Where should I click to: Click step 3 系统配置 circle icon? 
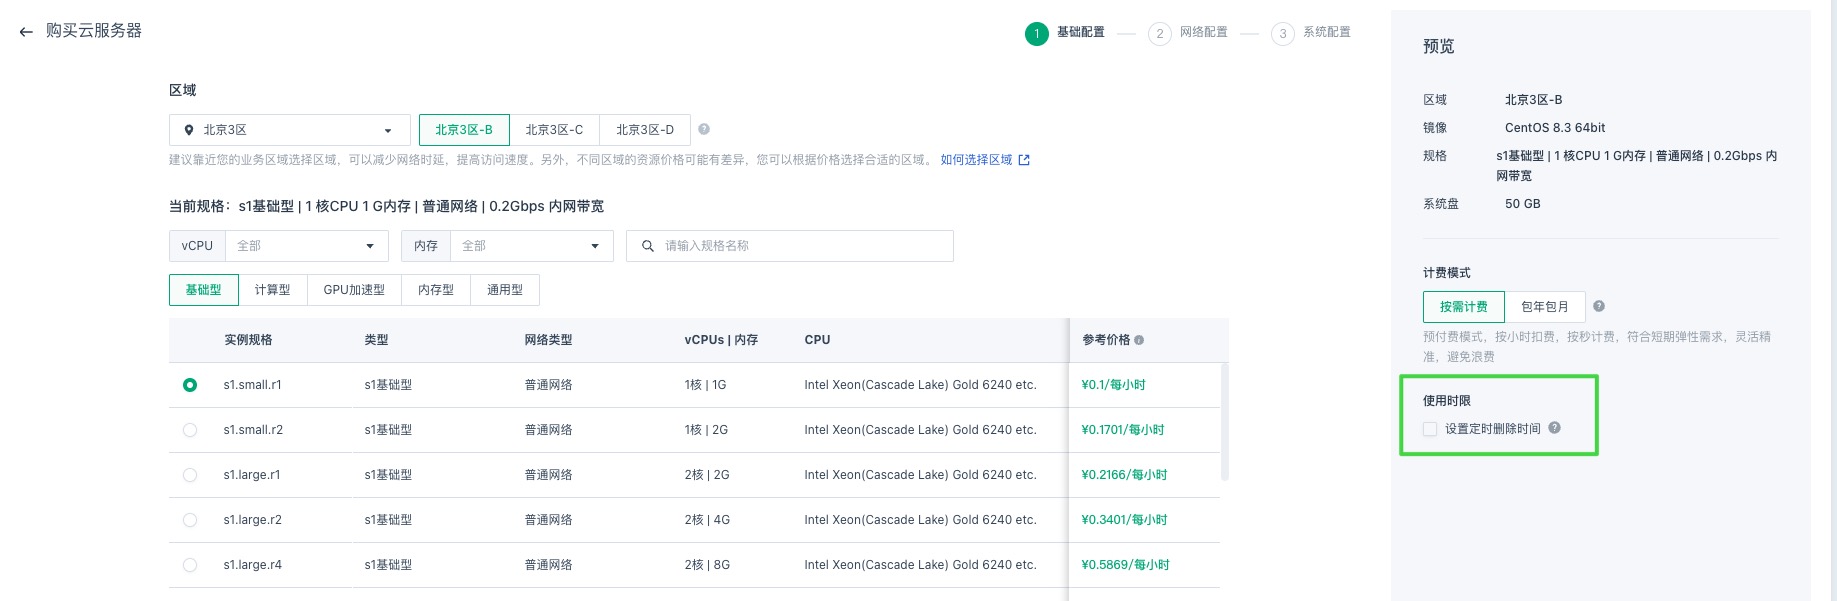(x=1283, y=34)
